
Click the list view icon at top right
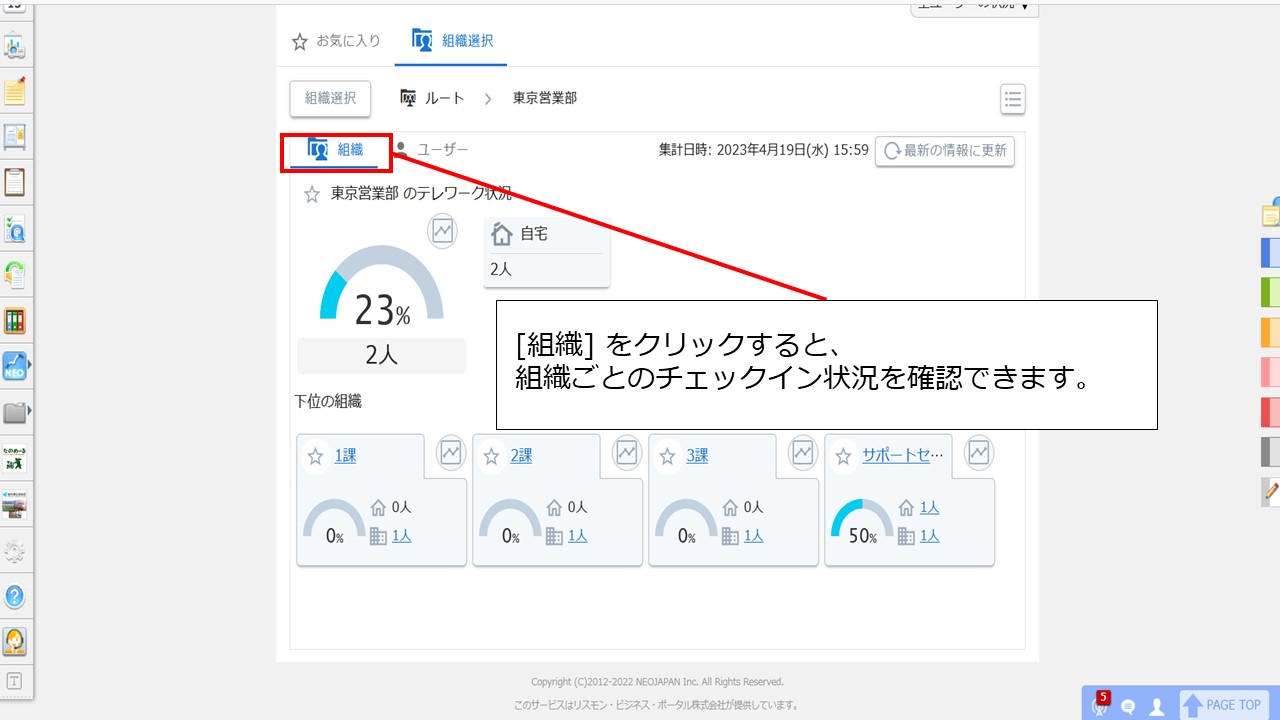1012,99
